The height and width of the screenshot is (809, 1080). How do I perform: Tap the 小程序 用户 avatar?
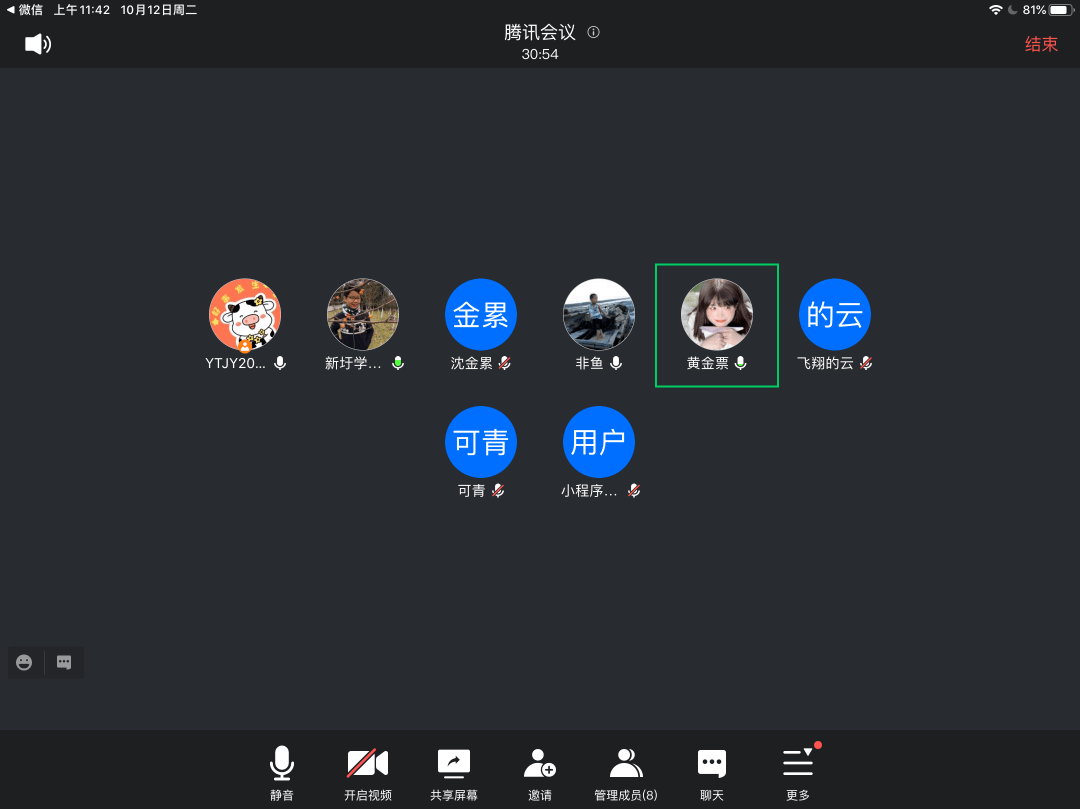pyautogui.click(x=598, y=442)
